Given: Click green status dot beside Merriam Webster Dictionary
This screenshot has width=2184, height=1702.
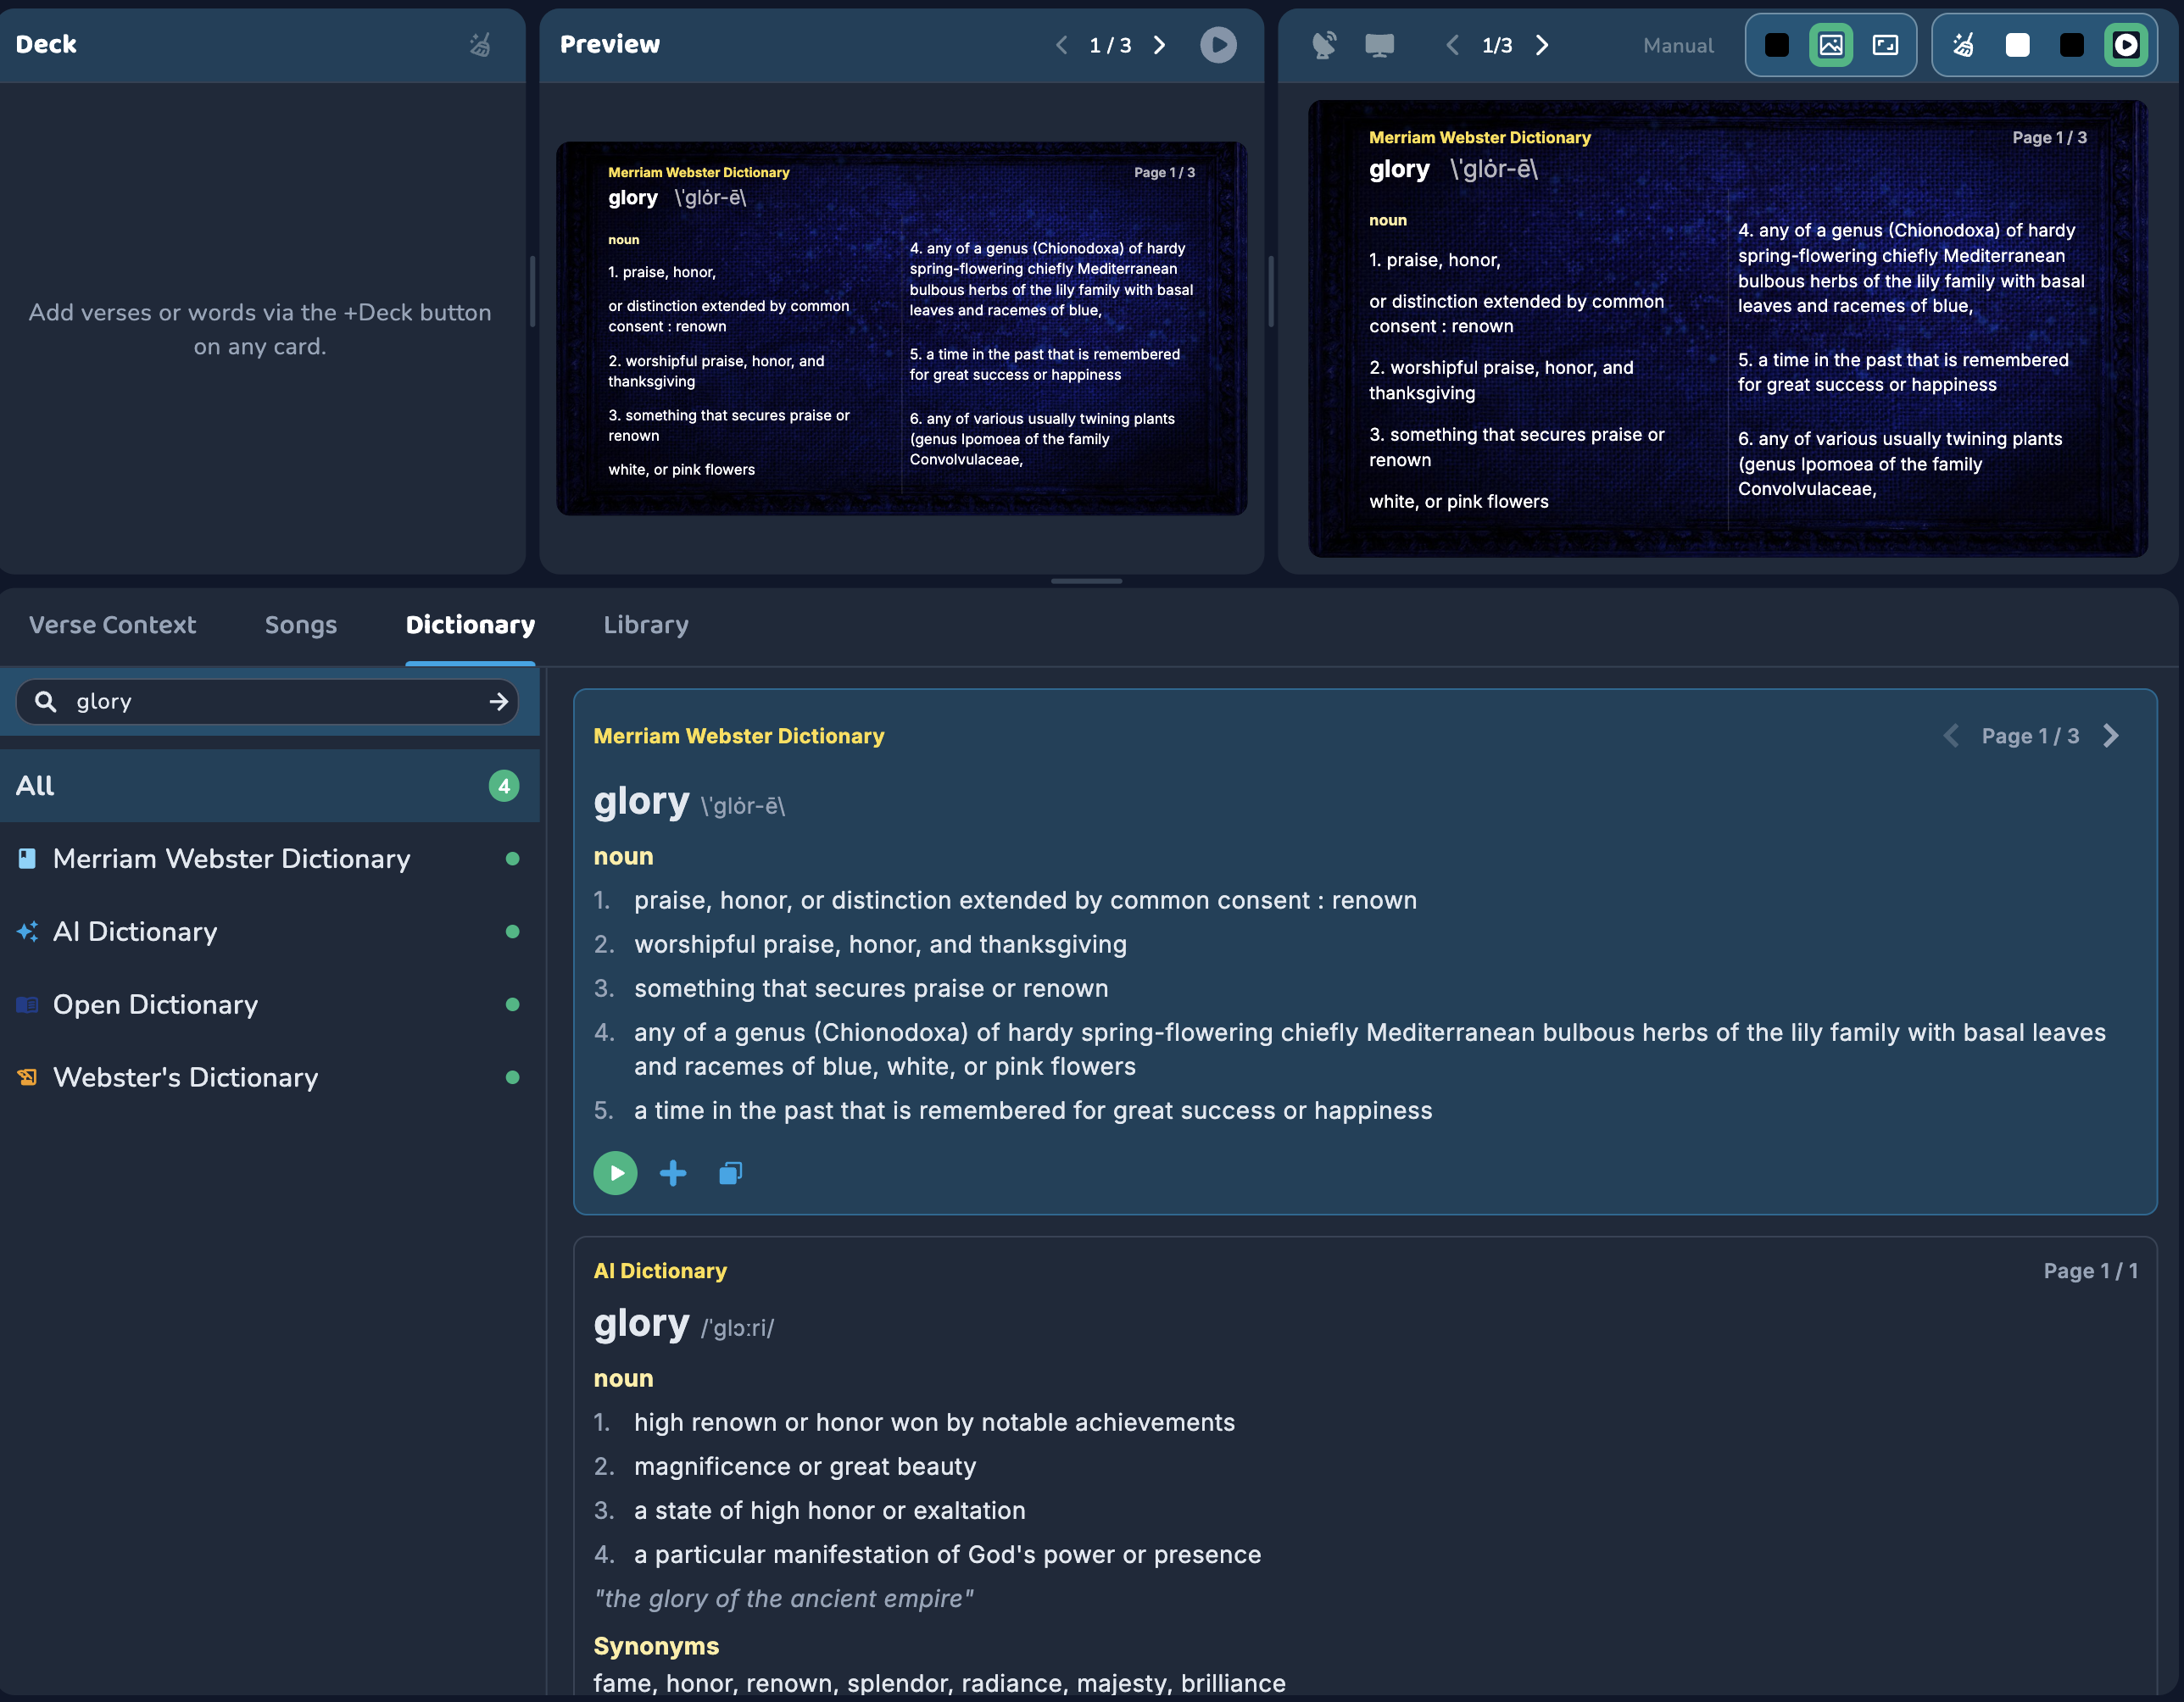Looking at the screenshot, I should [x=513, y=859].
